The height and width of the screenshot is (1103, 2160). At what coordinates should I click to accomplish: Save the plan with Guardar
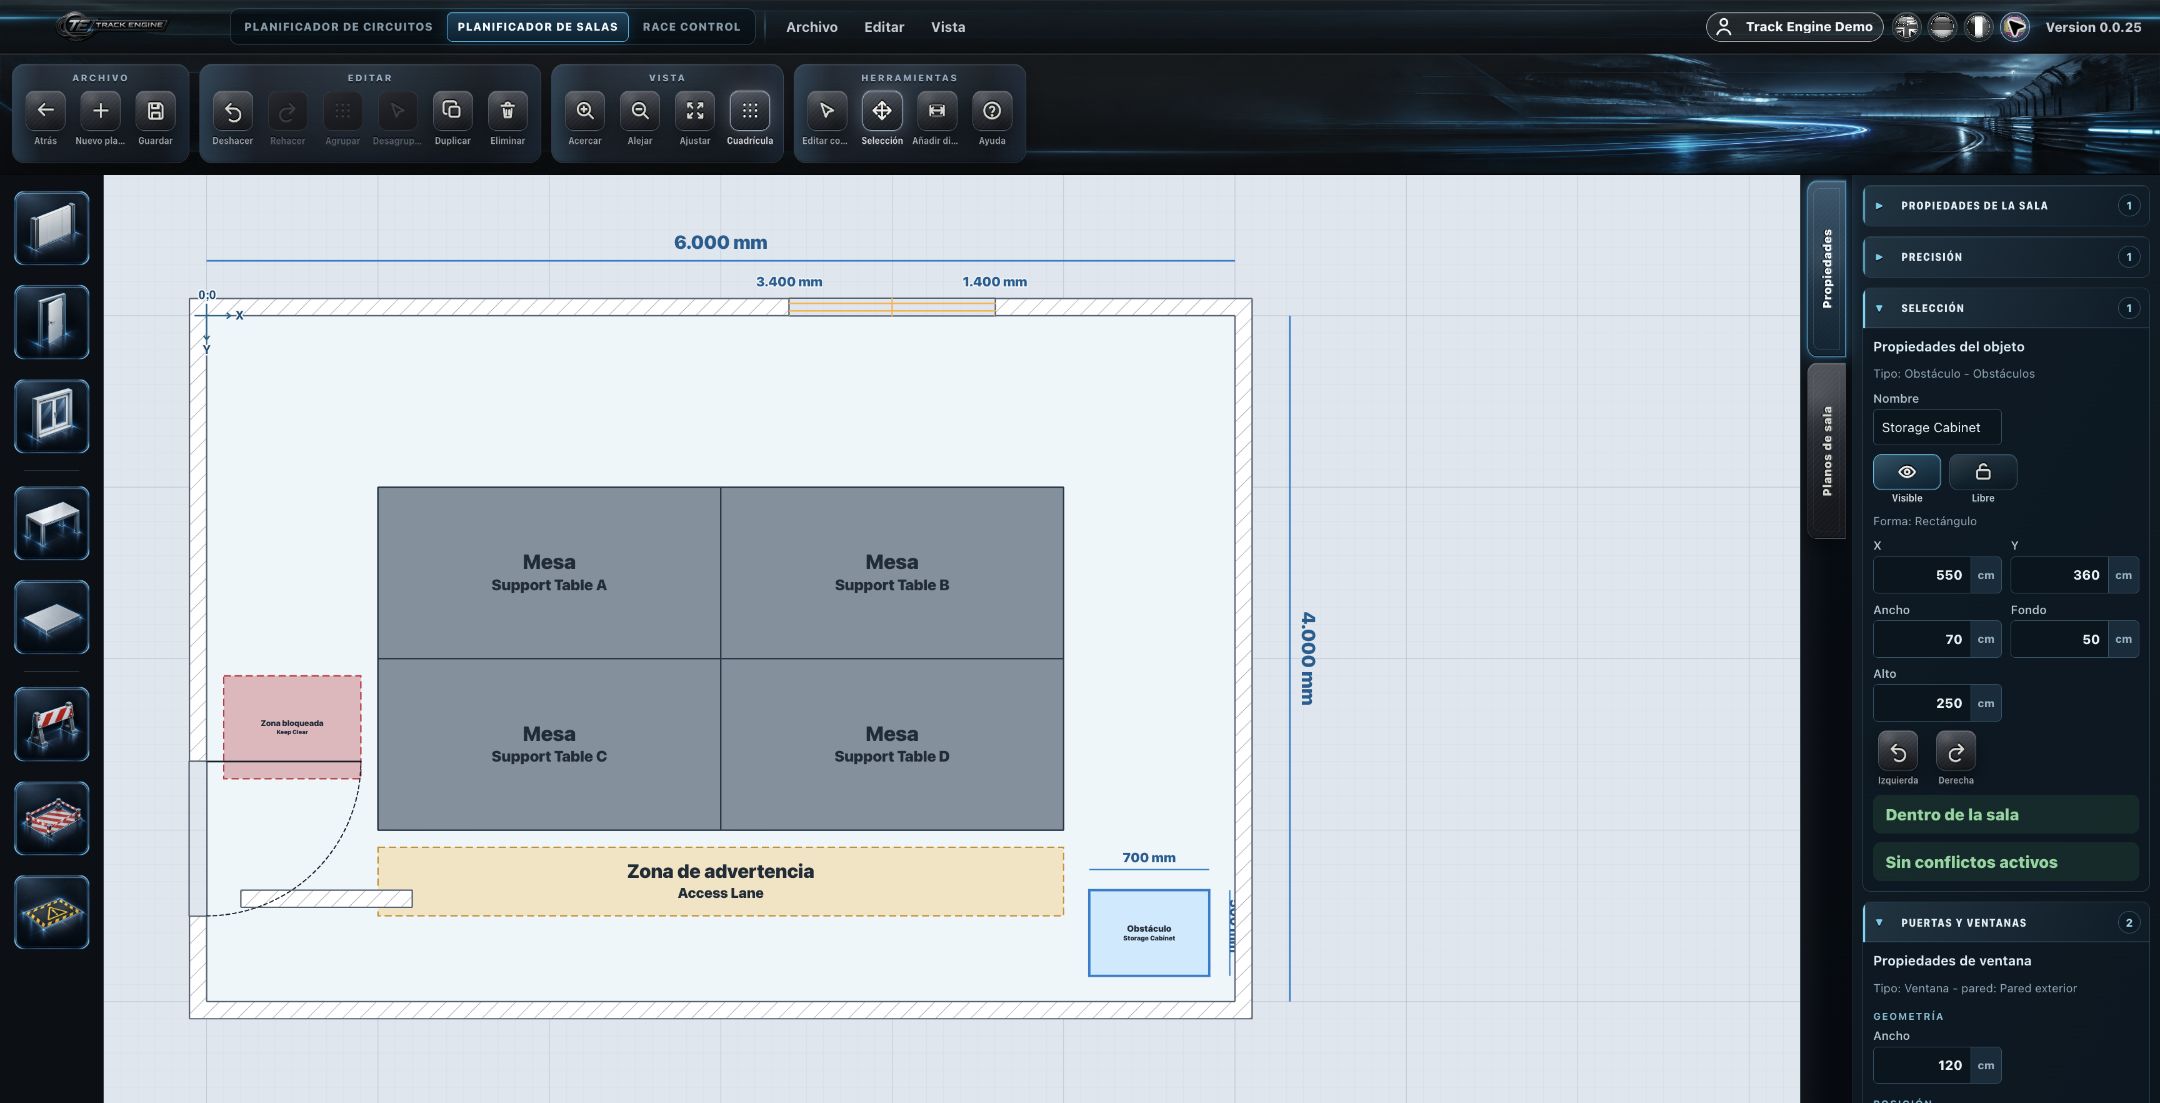pyautogui.click(x=155, y=111)
